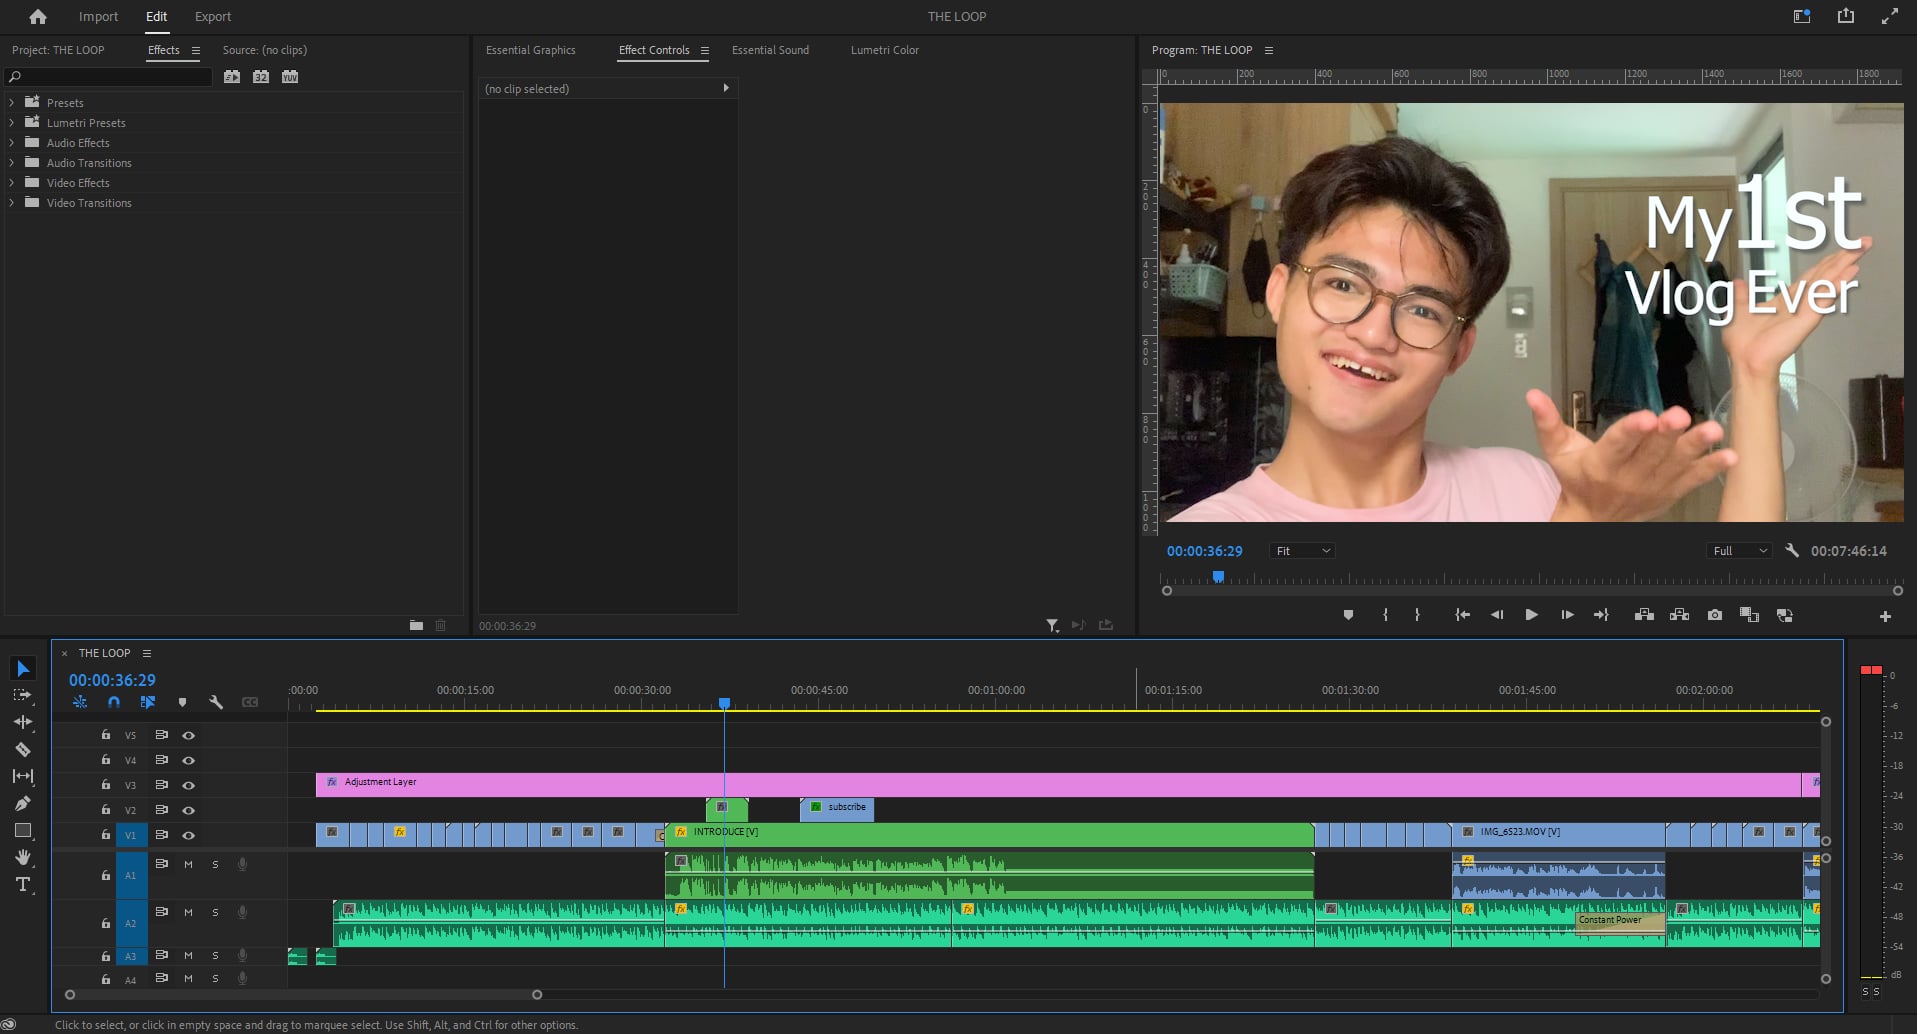Toggle V3 track output eye
The height and width of the screenshot is (1034, 1917).
coord(188,785)
